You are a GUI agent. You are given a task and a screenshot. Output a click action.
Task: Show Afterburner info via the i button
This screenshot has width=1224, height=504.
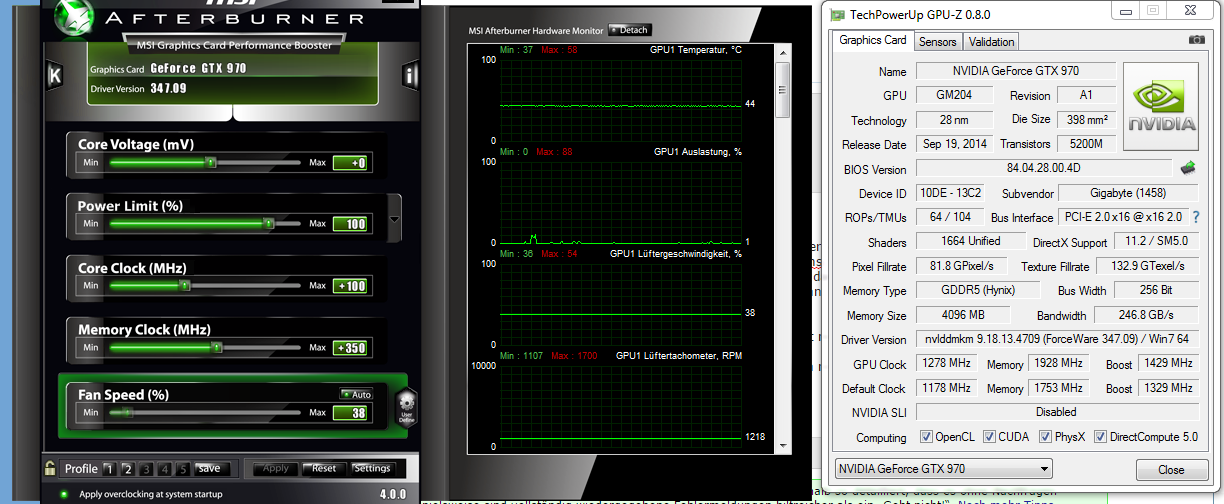pyautogui.click(x=410, y=75)
